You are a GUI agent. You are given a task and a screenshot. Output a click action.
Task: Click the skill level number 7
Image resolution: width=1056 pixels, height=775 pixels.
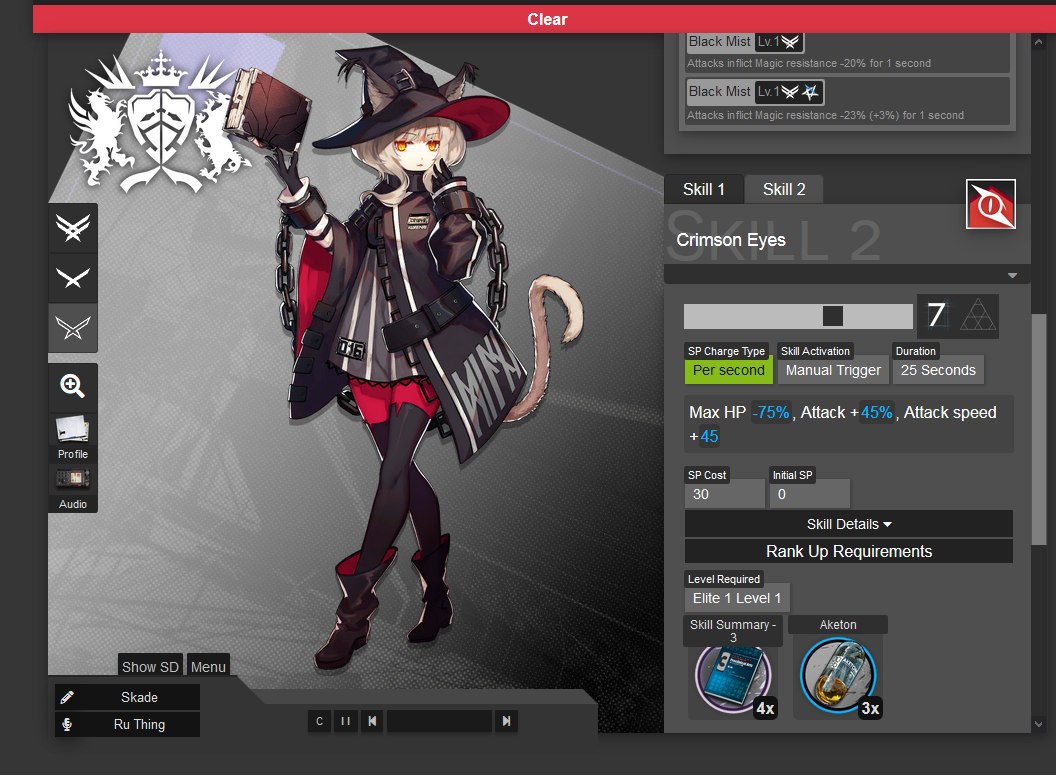tap(936, 314)
